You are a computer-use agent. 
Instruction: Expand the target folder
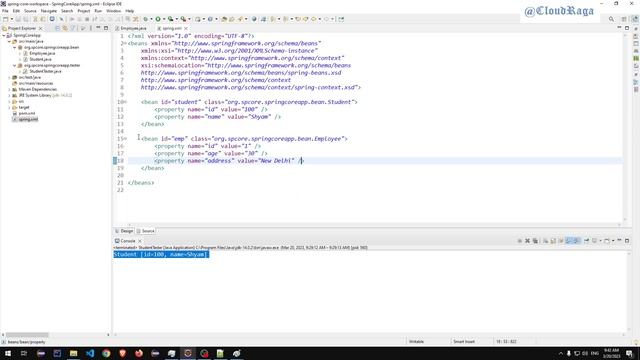pos(9,107)
